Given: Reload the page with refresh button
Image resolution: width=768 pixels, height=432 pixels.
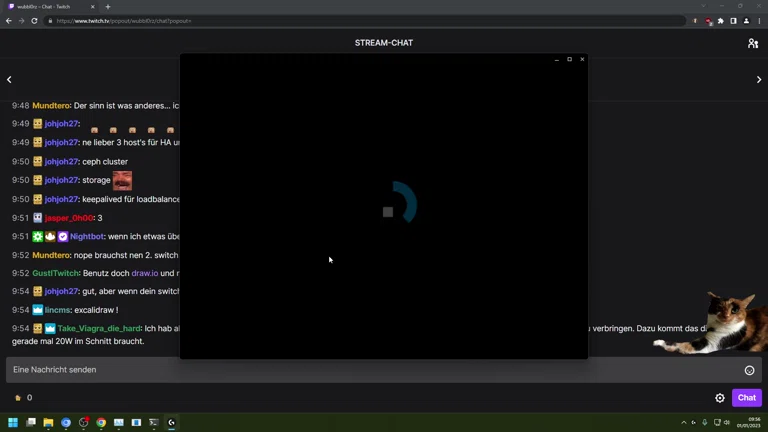Looking at the screenshot, I should click(34, 21).
